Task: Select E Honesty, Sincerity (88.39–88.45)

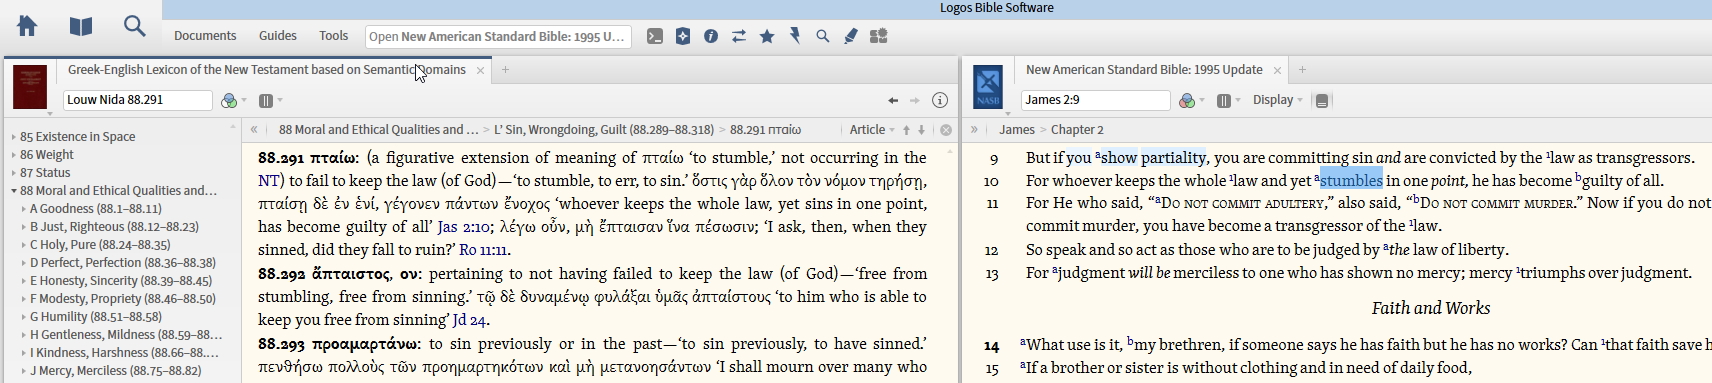Action: 121,281
